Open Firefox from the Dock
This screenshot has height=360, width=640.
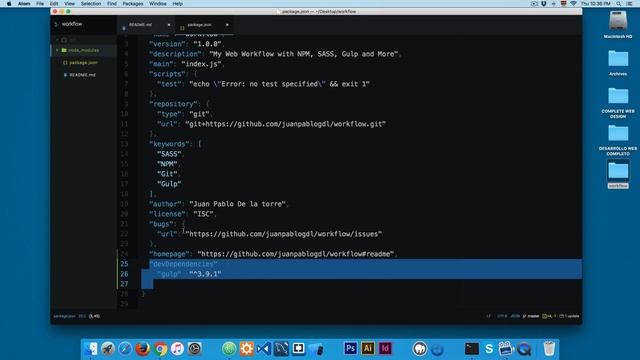(142, 349)
